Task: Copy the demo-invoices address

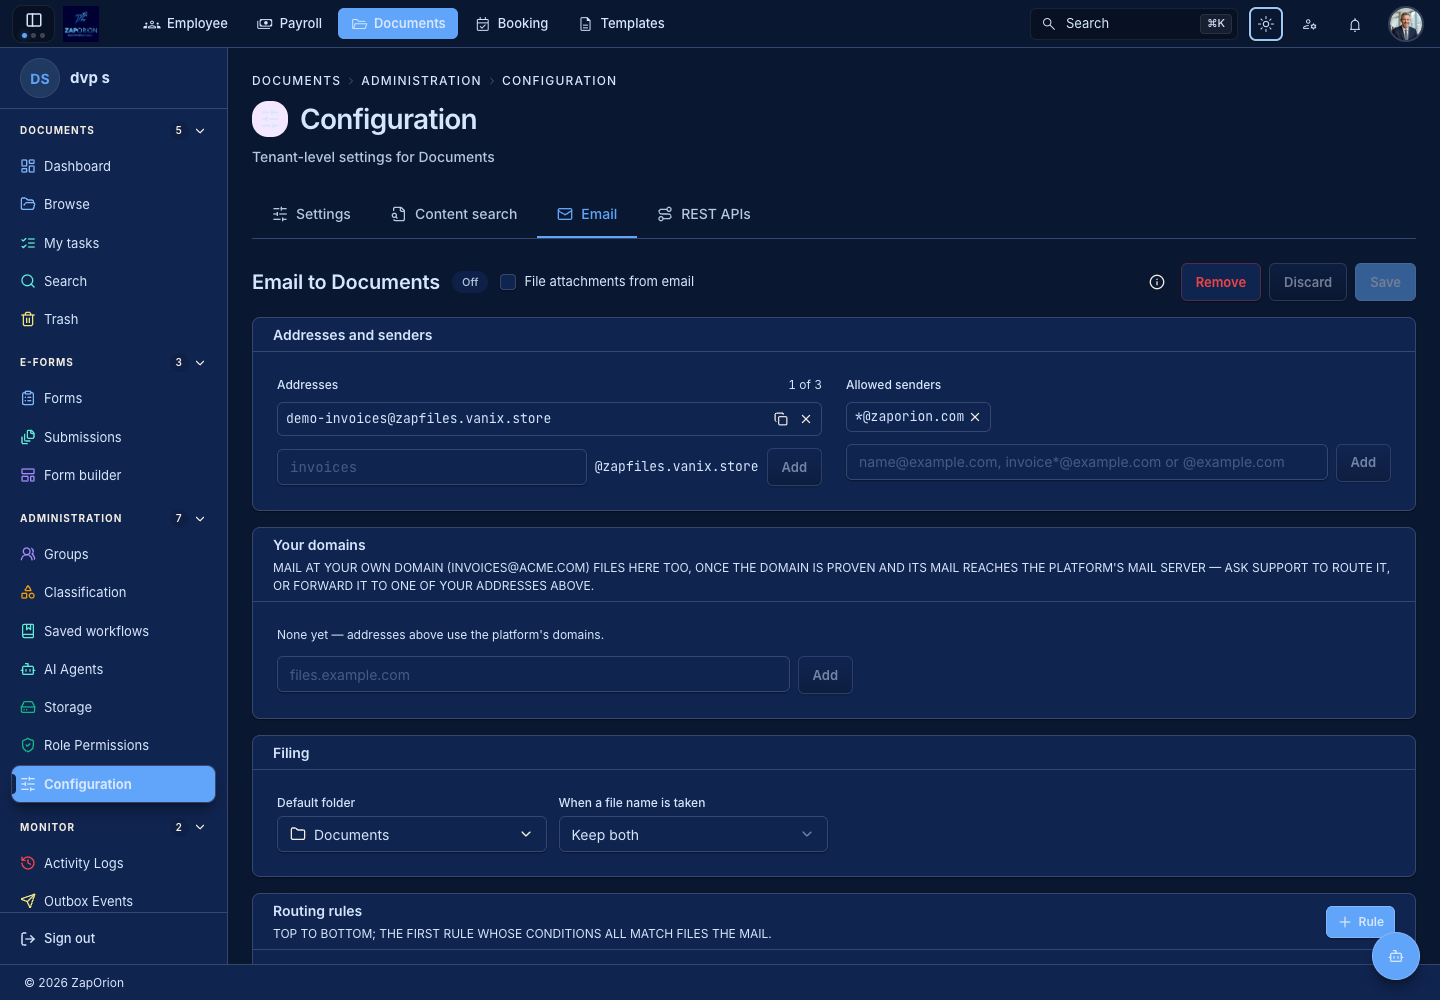Action: [x=781, y=419]
